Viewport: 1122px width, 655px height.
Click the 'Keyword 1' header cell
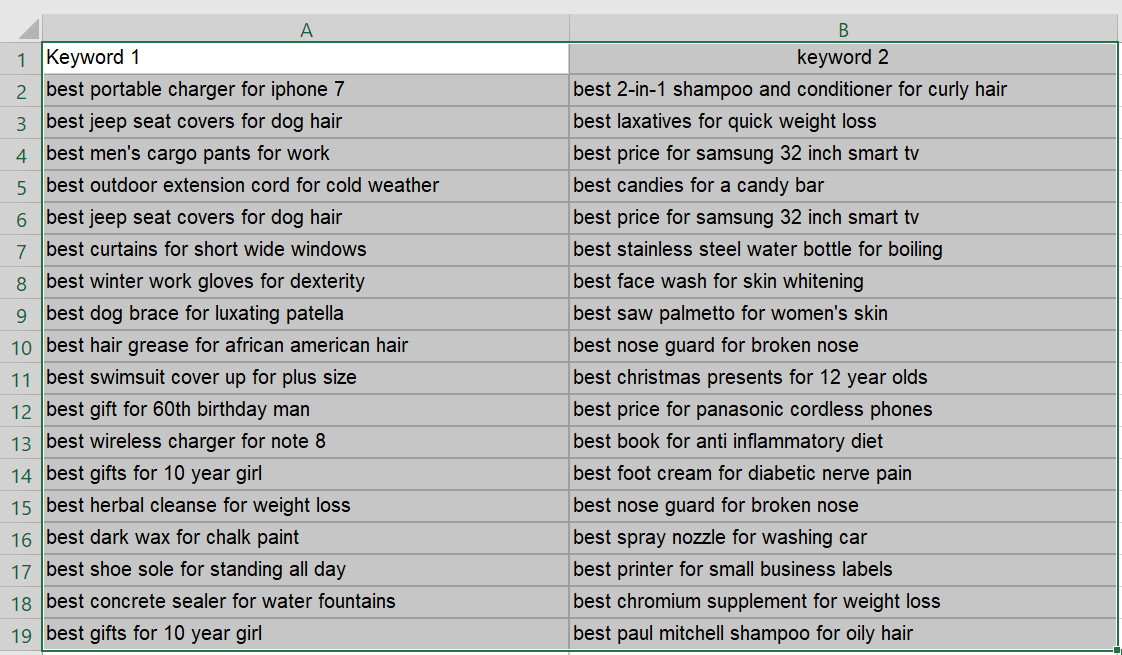tap(306, 58)
